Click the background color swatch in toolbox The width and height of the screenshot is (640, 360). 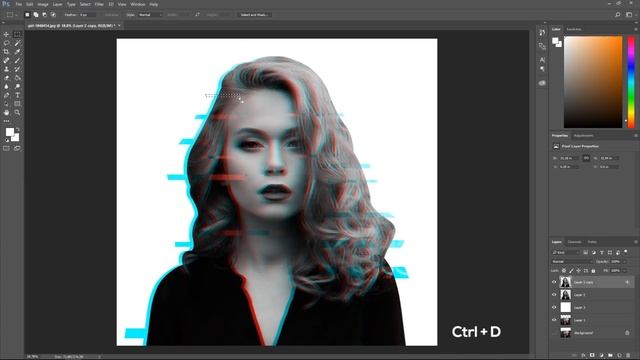pos(16,138)
